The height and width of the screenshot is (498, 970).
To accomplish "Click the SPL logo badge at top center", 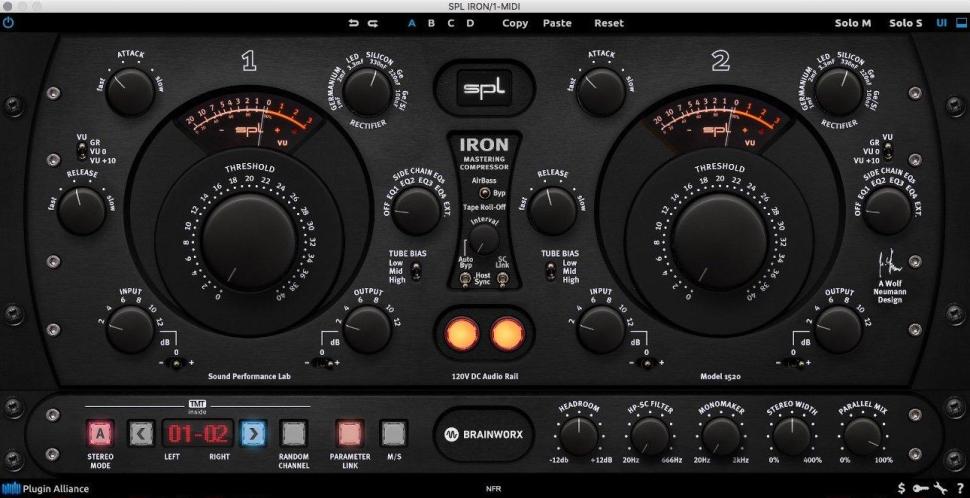I will 484,87.
